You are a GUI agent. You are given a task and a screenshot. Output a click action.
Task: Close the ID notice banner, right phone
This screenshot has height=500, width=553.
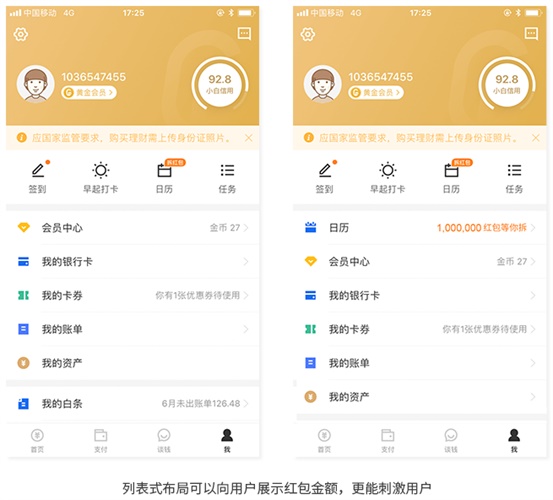[536, 138]
